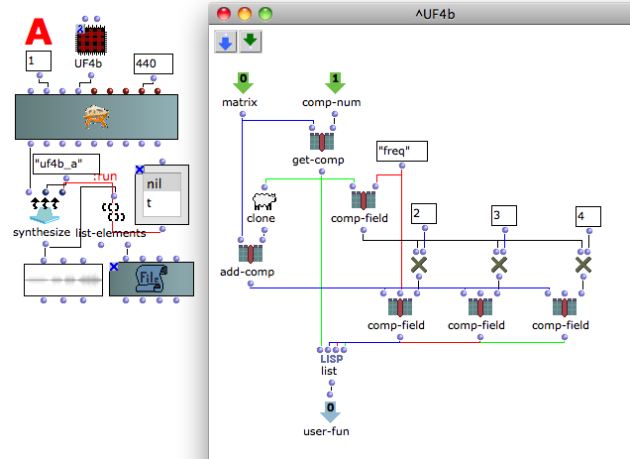Screen dimensions: 630x459
Task: Click the green down-arrow toolbar button
Action: coord(250,41)
